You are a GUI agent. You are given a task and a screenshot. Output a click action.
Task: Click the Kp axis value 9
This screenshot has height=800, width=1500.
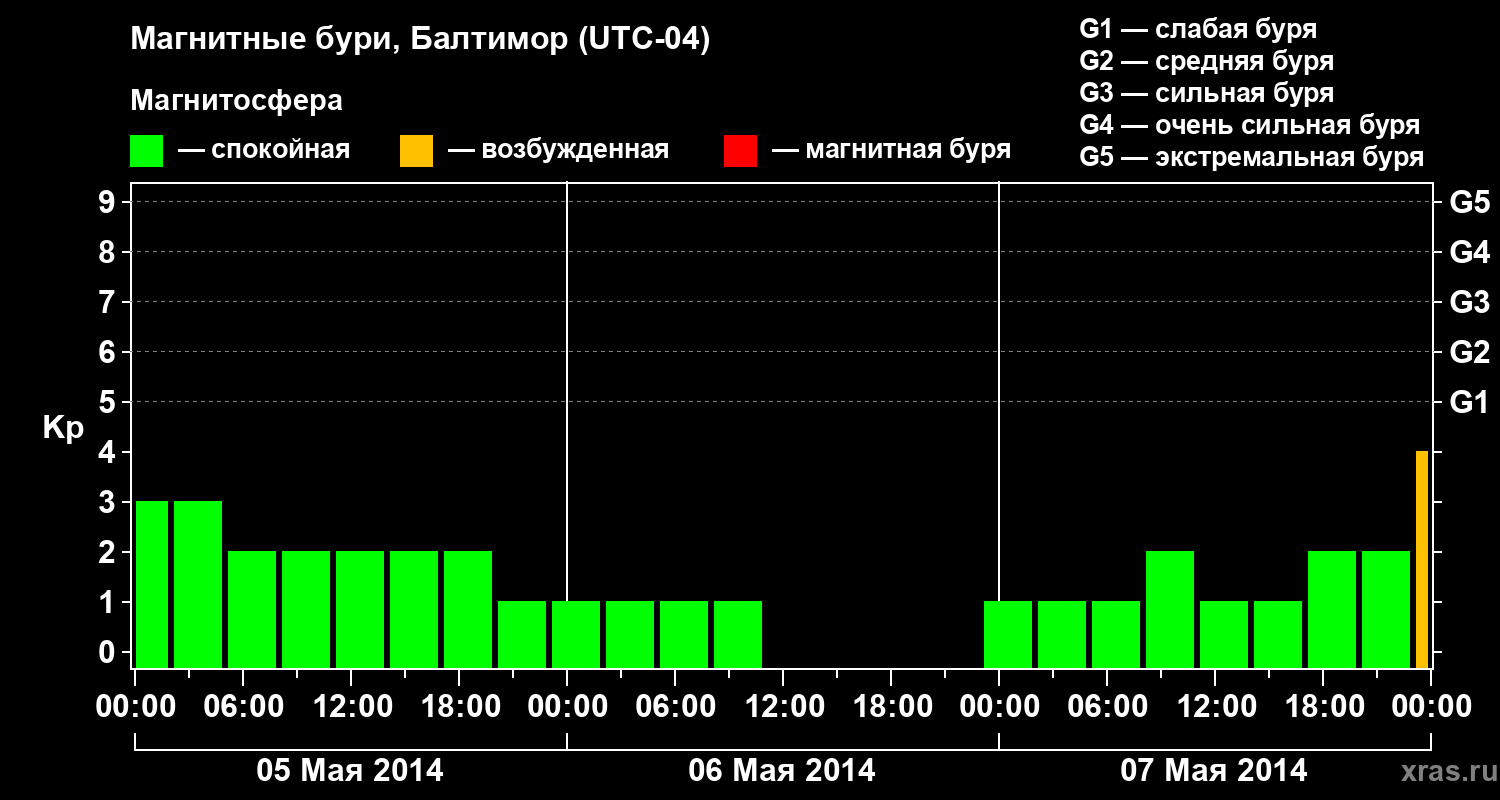(x=109, y=202)
